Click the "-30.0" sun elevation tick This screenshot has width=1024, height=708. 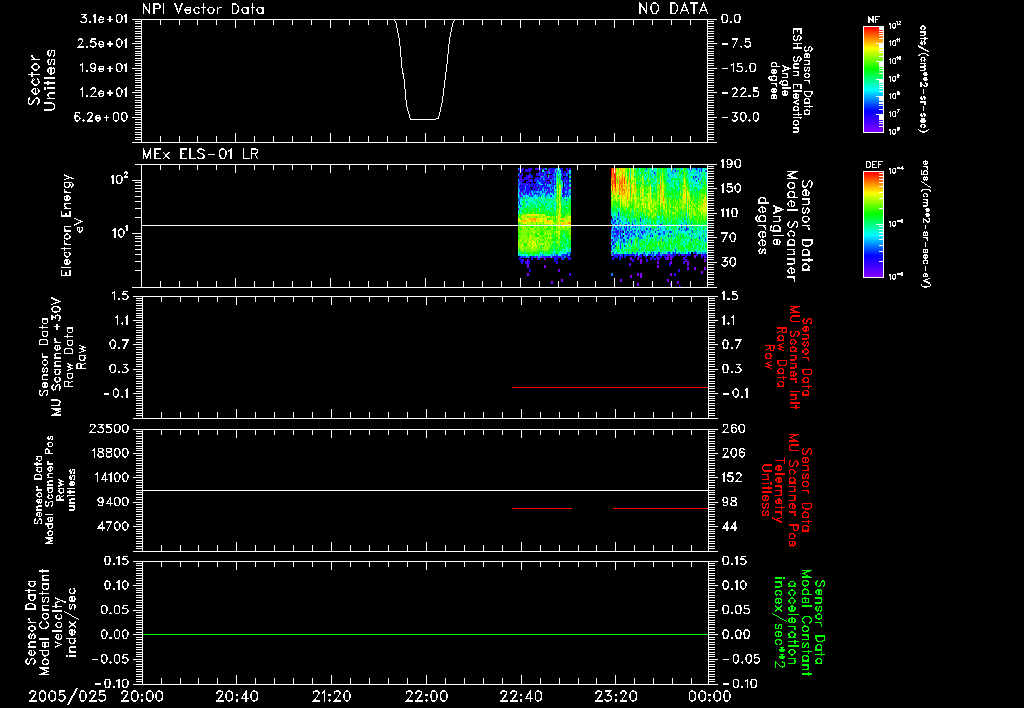point(741,117)
